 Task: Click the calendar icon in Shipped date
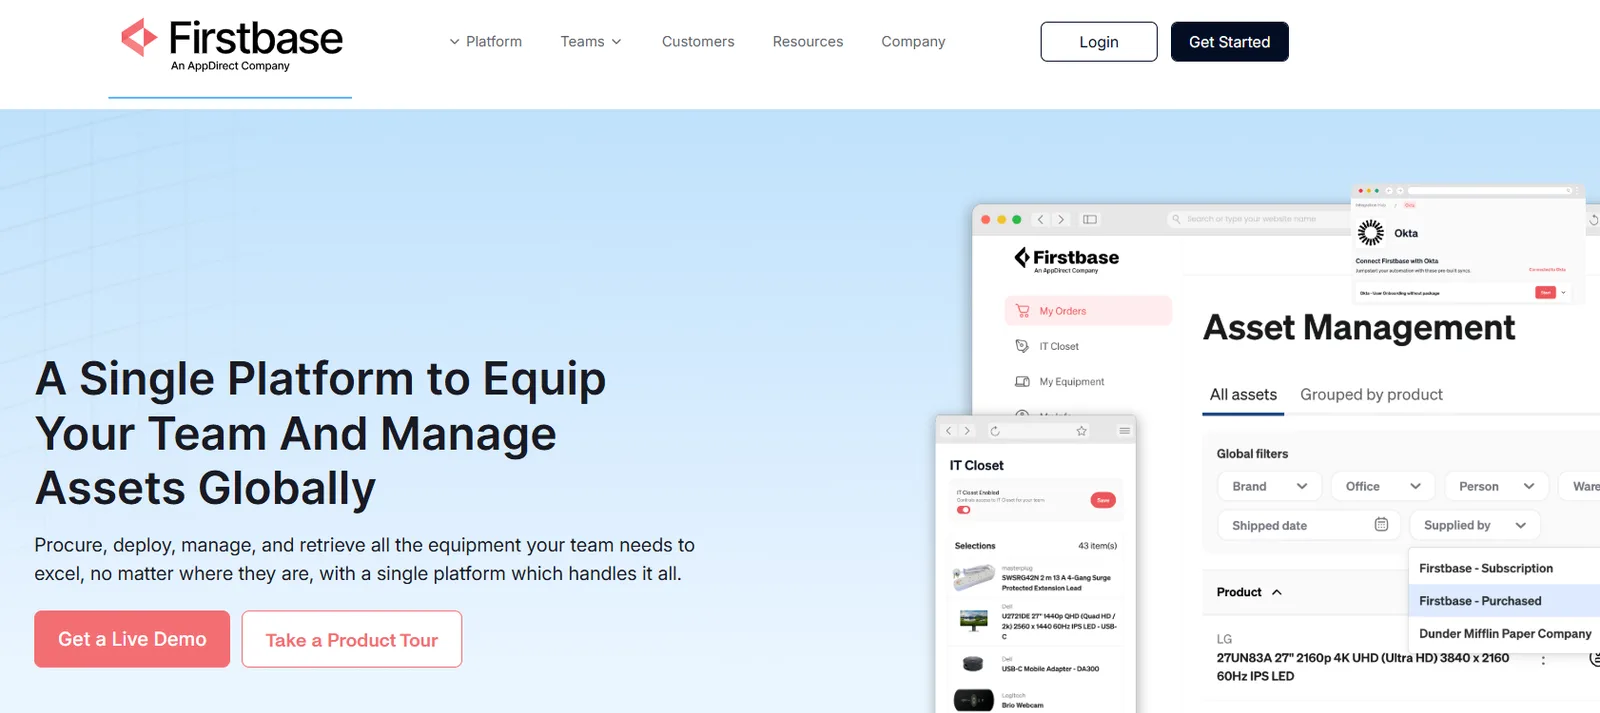pyautogui.click(x=1381, y=524)
